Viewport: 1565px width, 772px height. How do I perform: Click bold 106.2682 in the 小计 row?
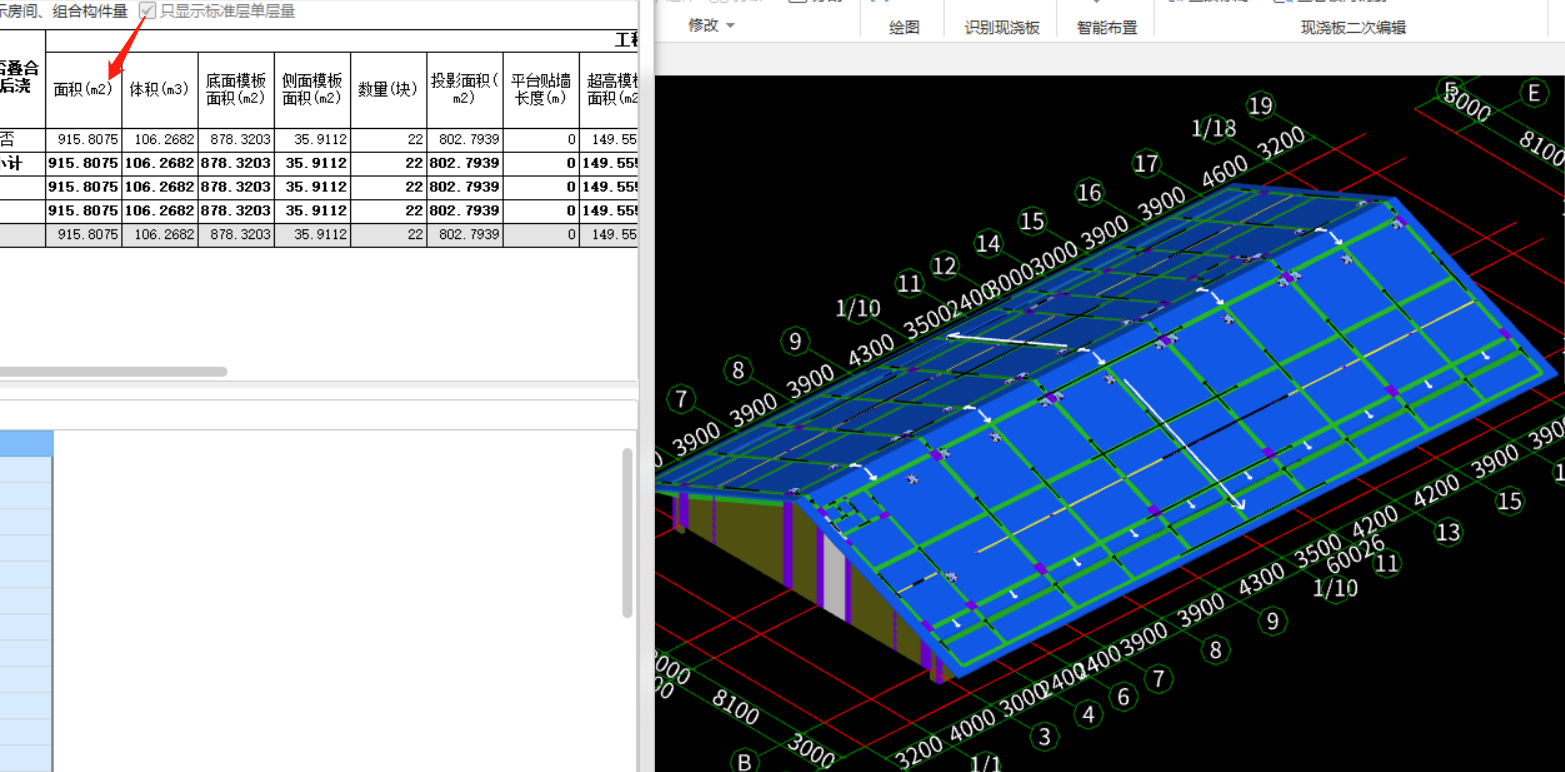160,163
